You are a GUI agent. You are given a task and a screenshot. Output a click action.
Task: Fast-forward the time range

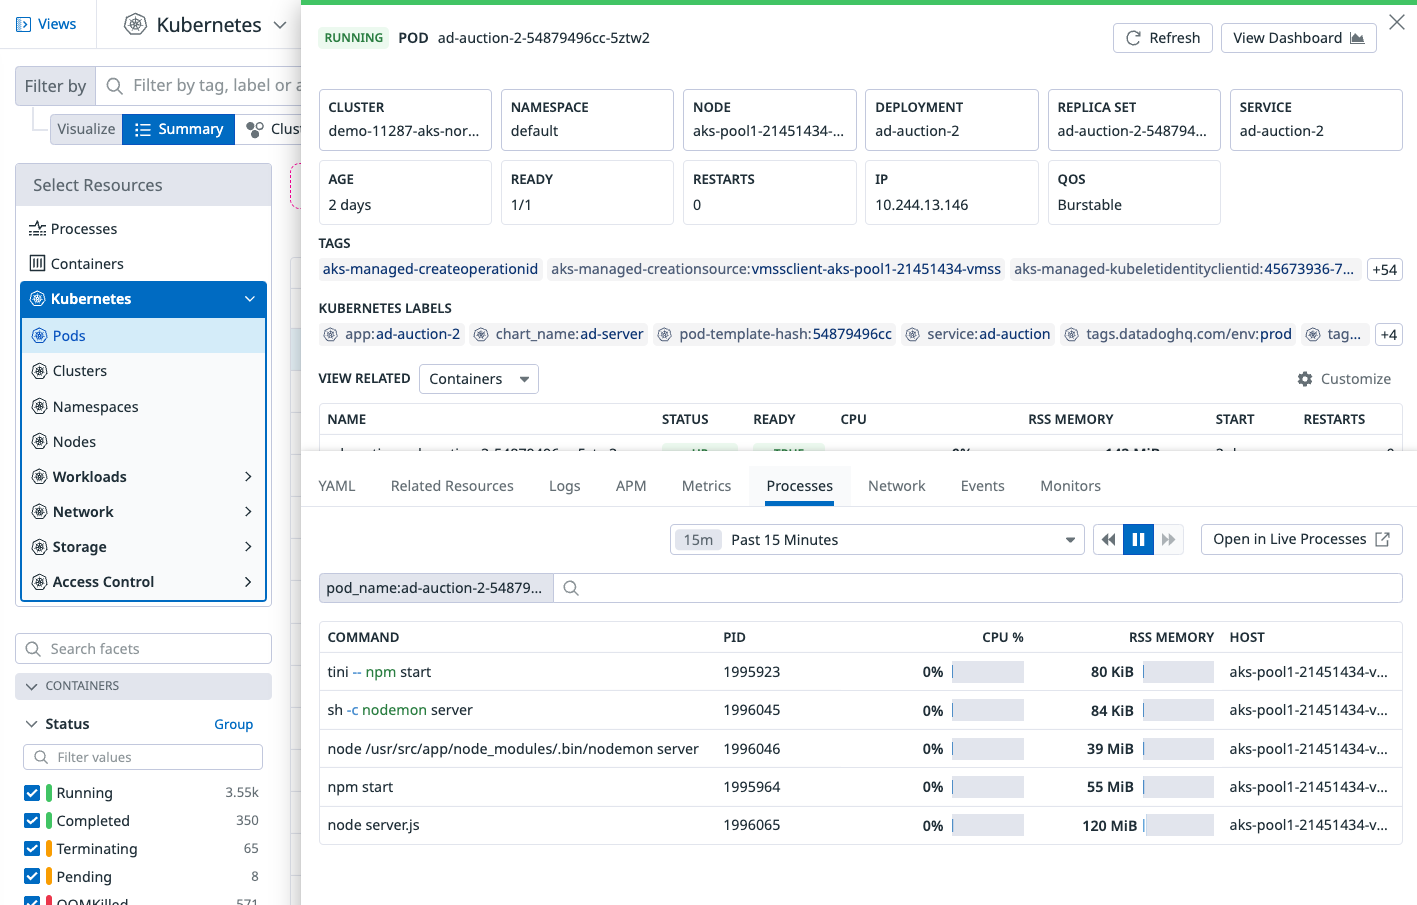pos(1169,540)
